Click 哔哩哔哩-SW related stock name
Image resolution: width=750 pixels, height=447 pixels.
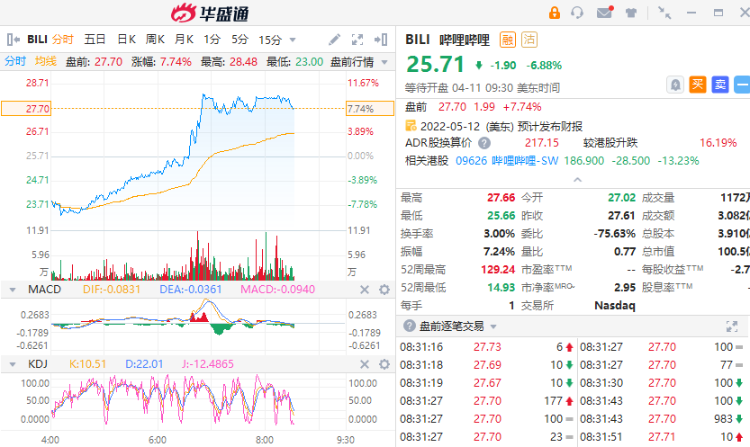pos(525,161)
